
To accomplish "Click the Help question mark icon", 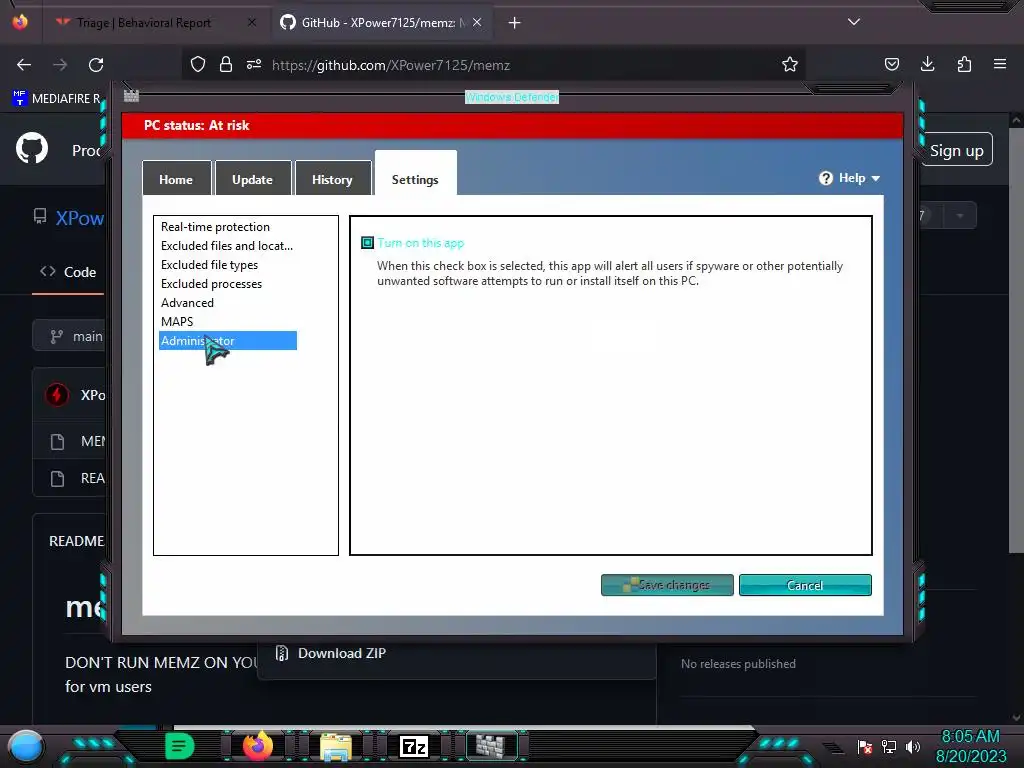I will [x=825, y=178].
